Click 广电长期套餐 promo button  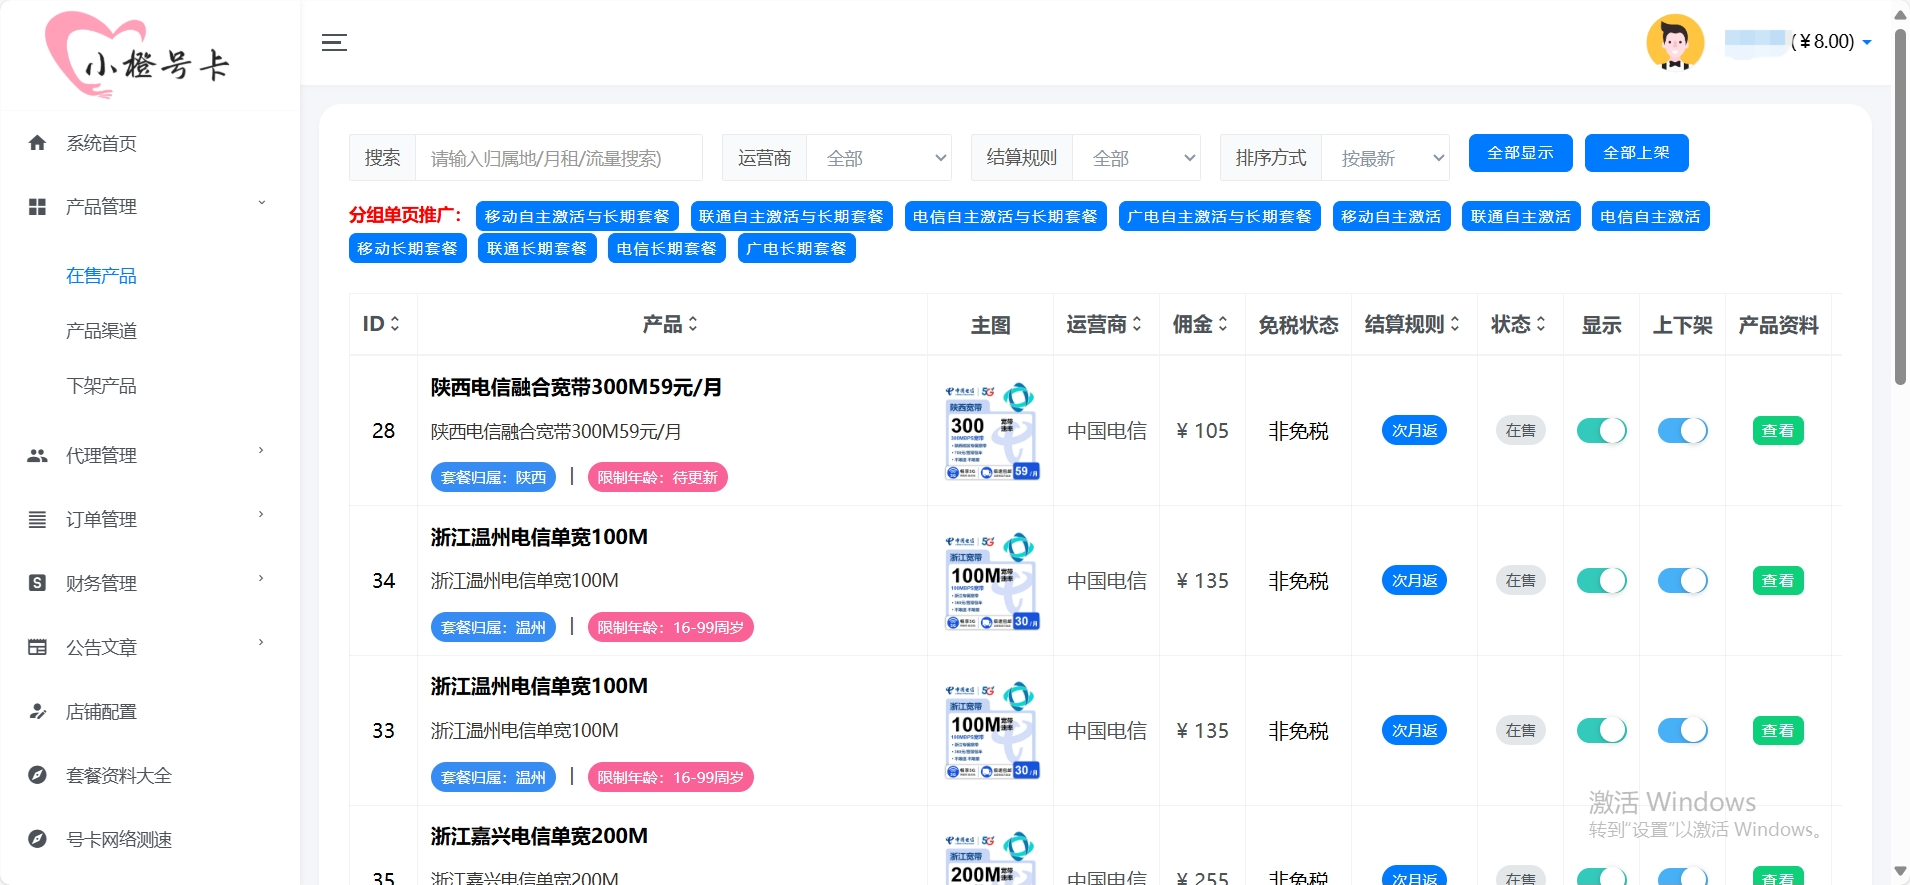[x=796, y=248]
